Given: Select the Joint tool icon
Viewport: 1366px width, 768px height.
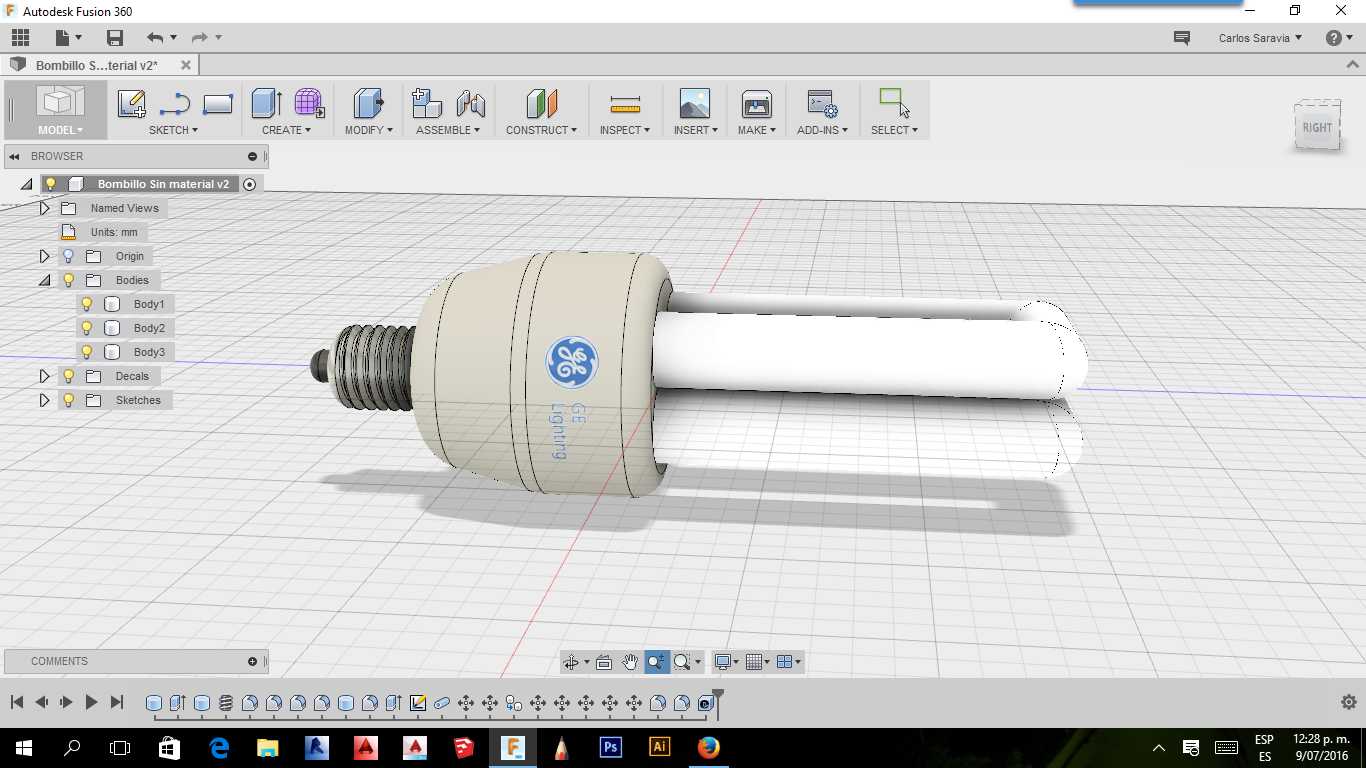Looking at the screenshot, I should 470,103.
